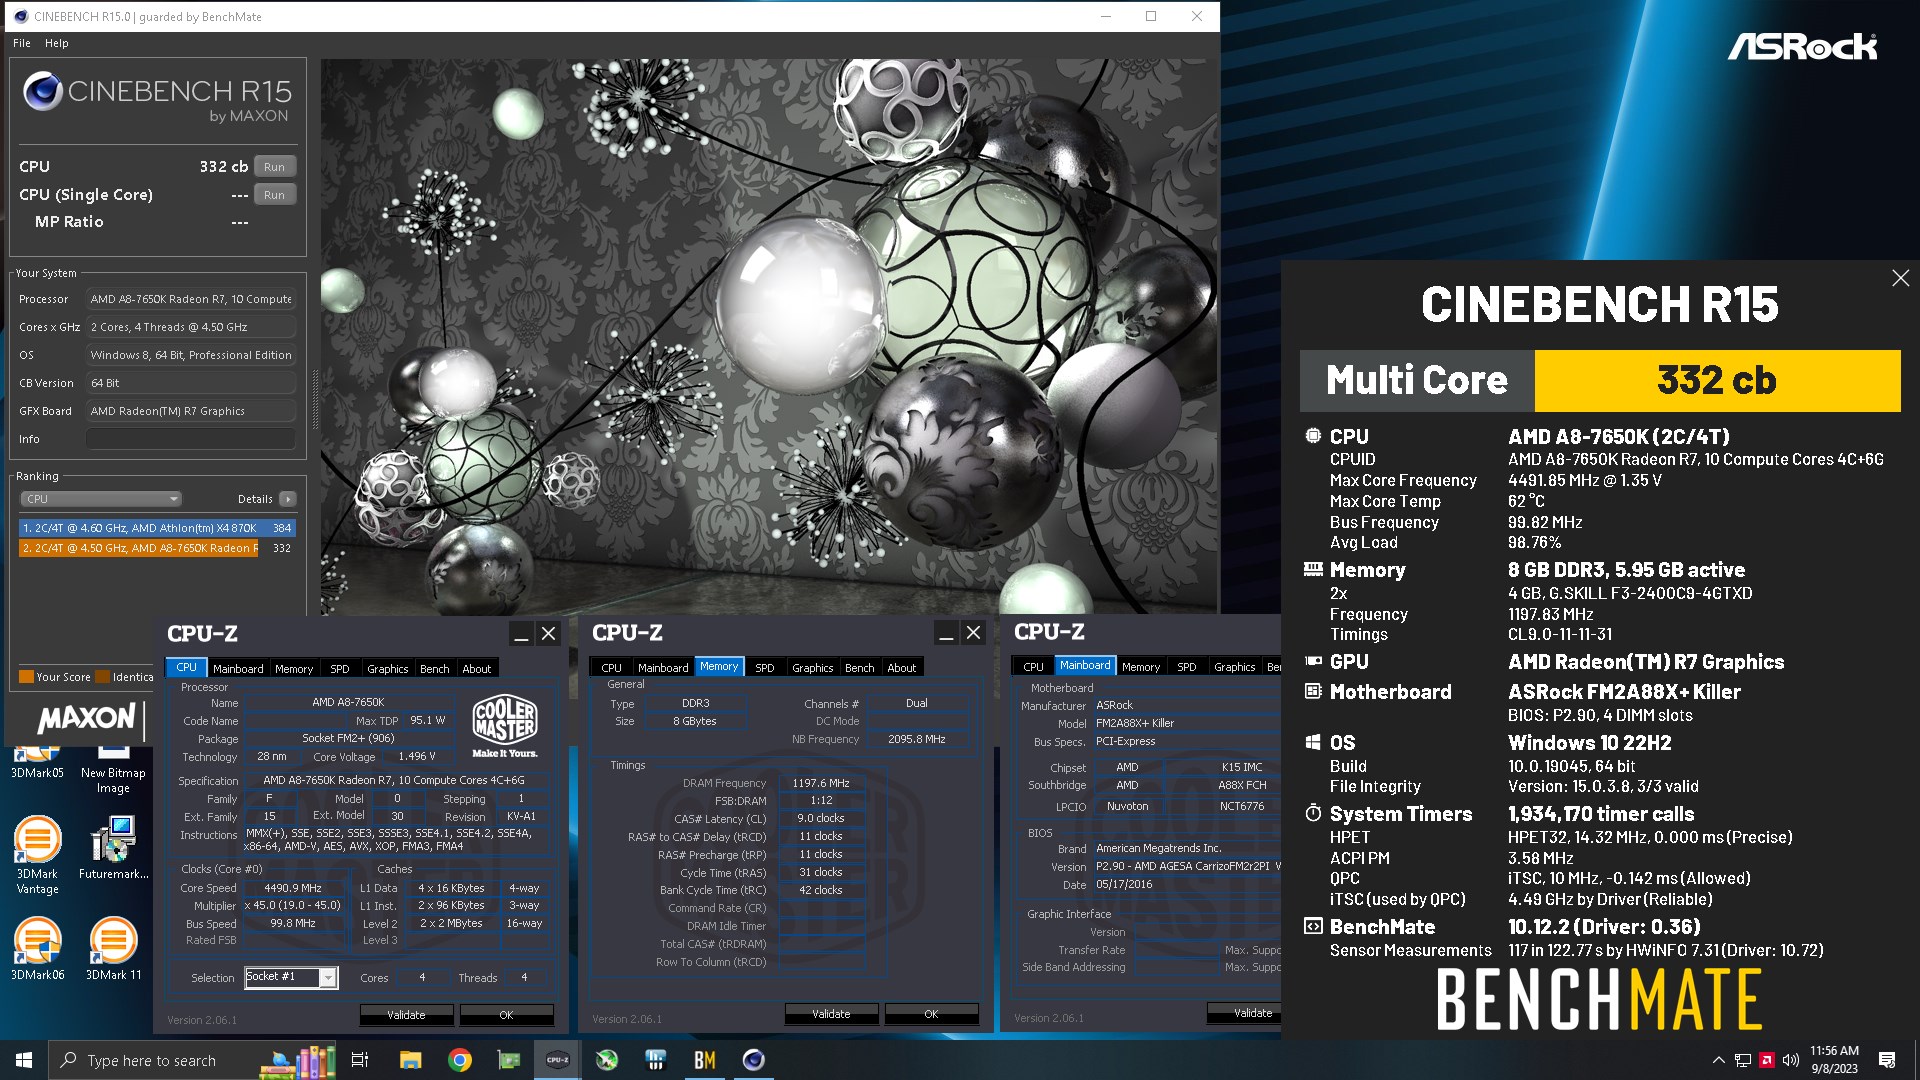Click OK in the first CPU-Z window

tap(506, 1014)
